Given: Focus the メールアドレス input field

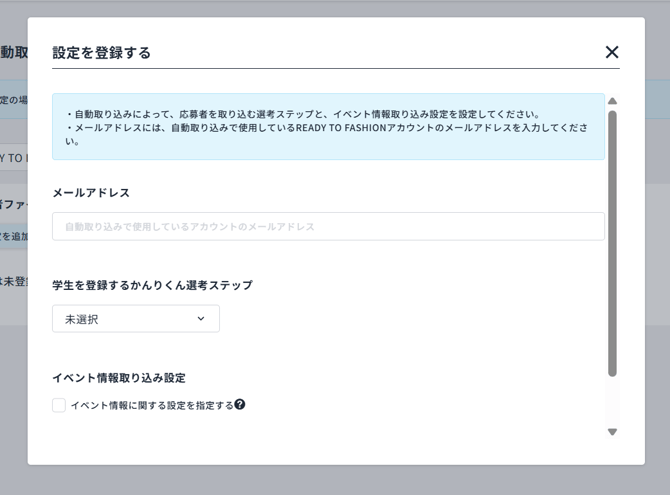Looking at the screenshot, I should click(328, 227).
